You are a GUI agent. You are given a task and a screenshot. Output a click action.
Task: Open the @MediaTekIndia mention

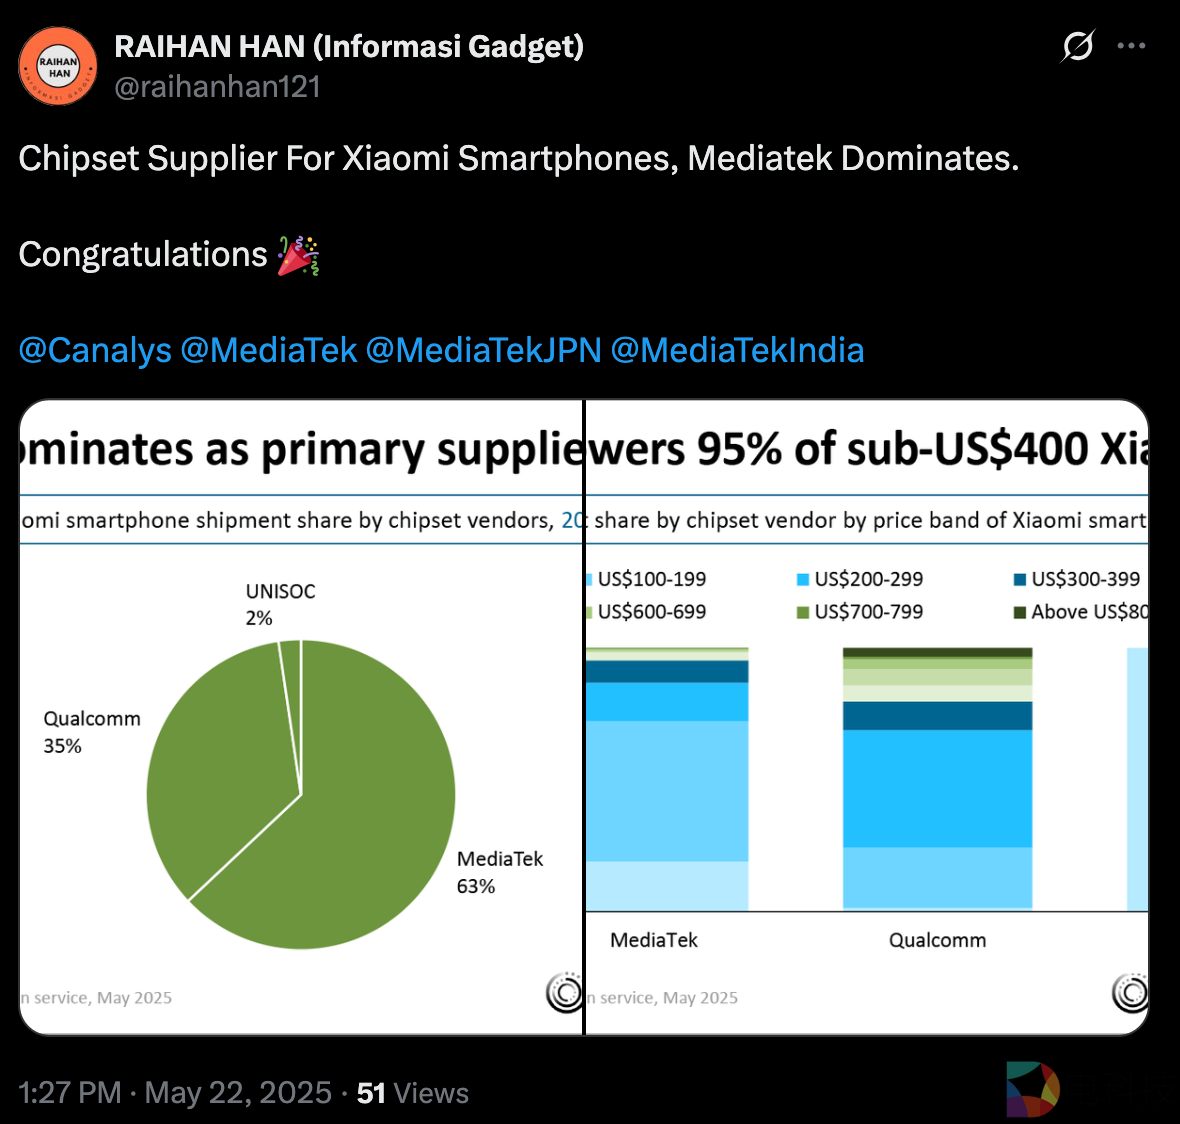pos(737,350)
